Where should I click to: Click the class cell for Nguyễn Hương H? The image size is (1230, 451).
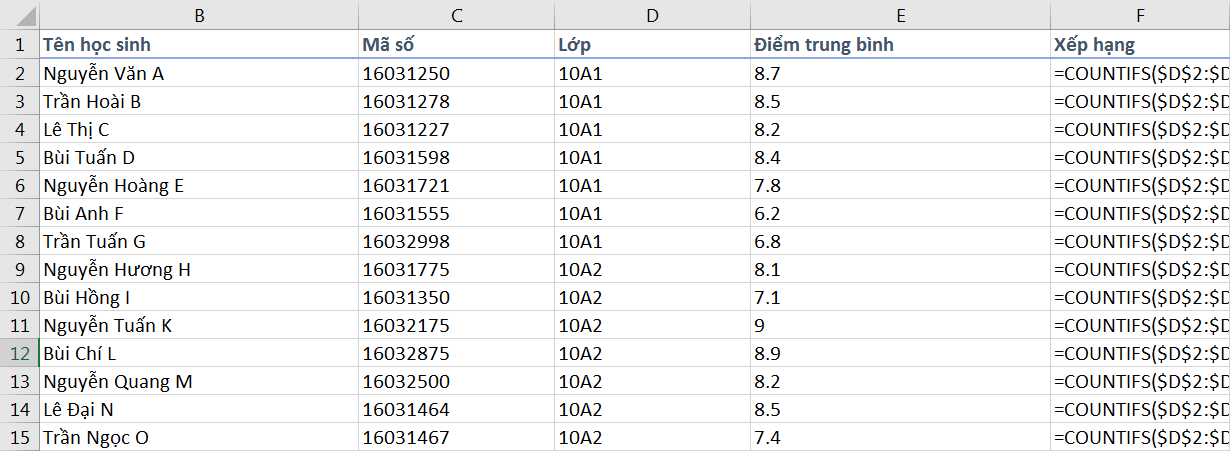(x=652, y=269)
